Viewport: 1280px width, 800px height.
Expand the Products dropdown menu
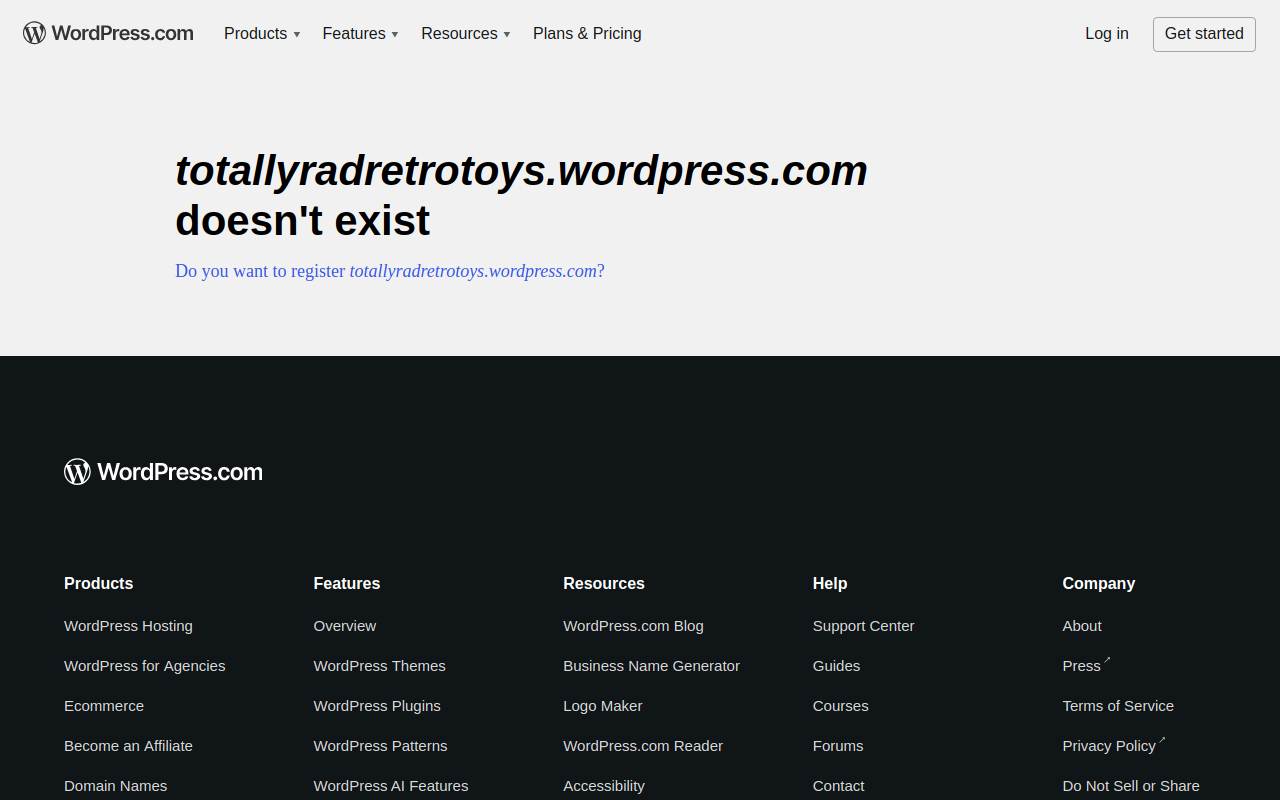coord(262,33)
